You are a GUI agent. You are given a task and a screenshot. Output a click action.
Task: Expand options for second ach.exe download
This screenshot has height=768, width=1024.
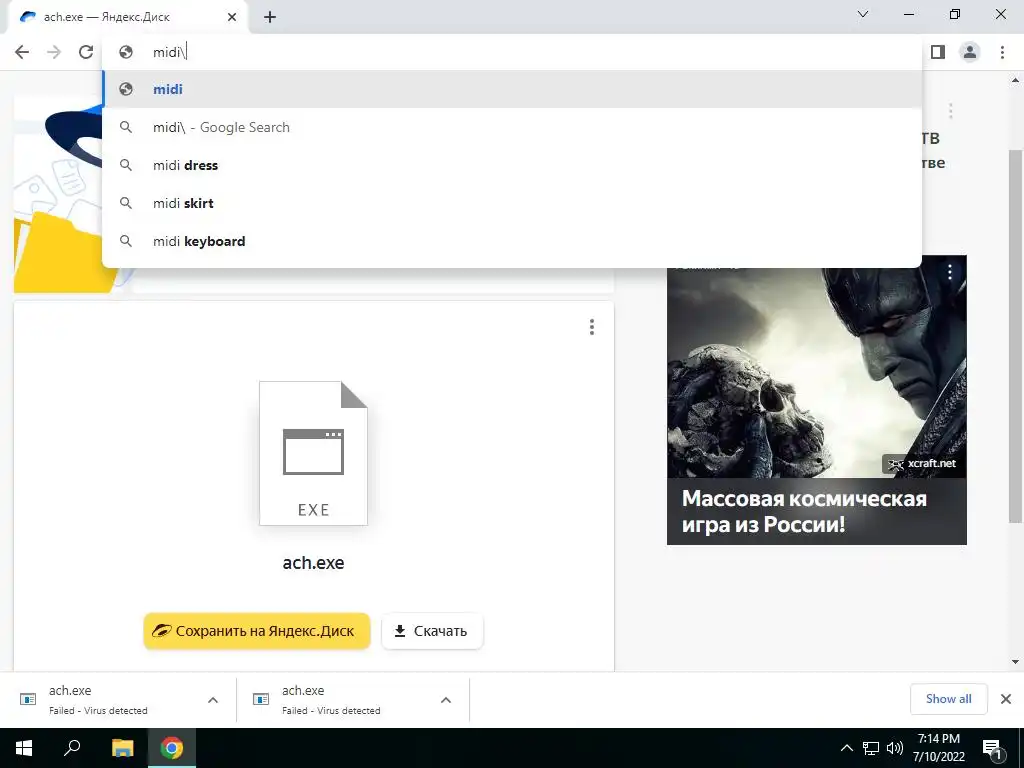[x=446, y=700]
